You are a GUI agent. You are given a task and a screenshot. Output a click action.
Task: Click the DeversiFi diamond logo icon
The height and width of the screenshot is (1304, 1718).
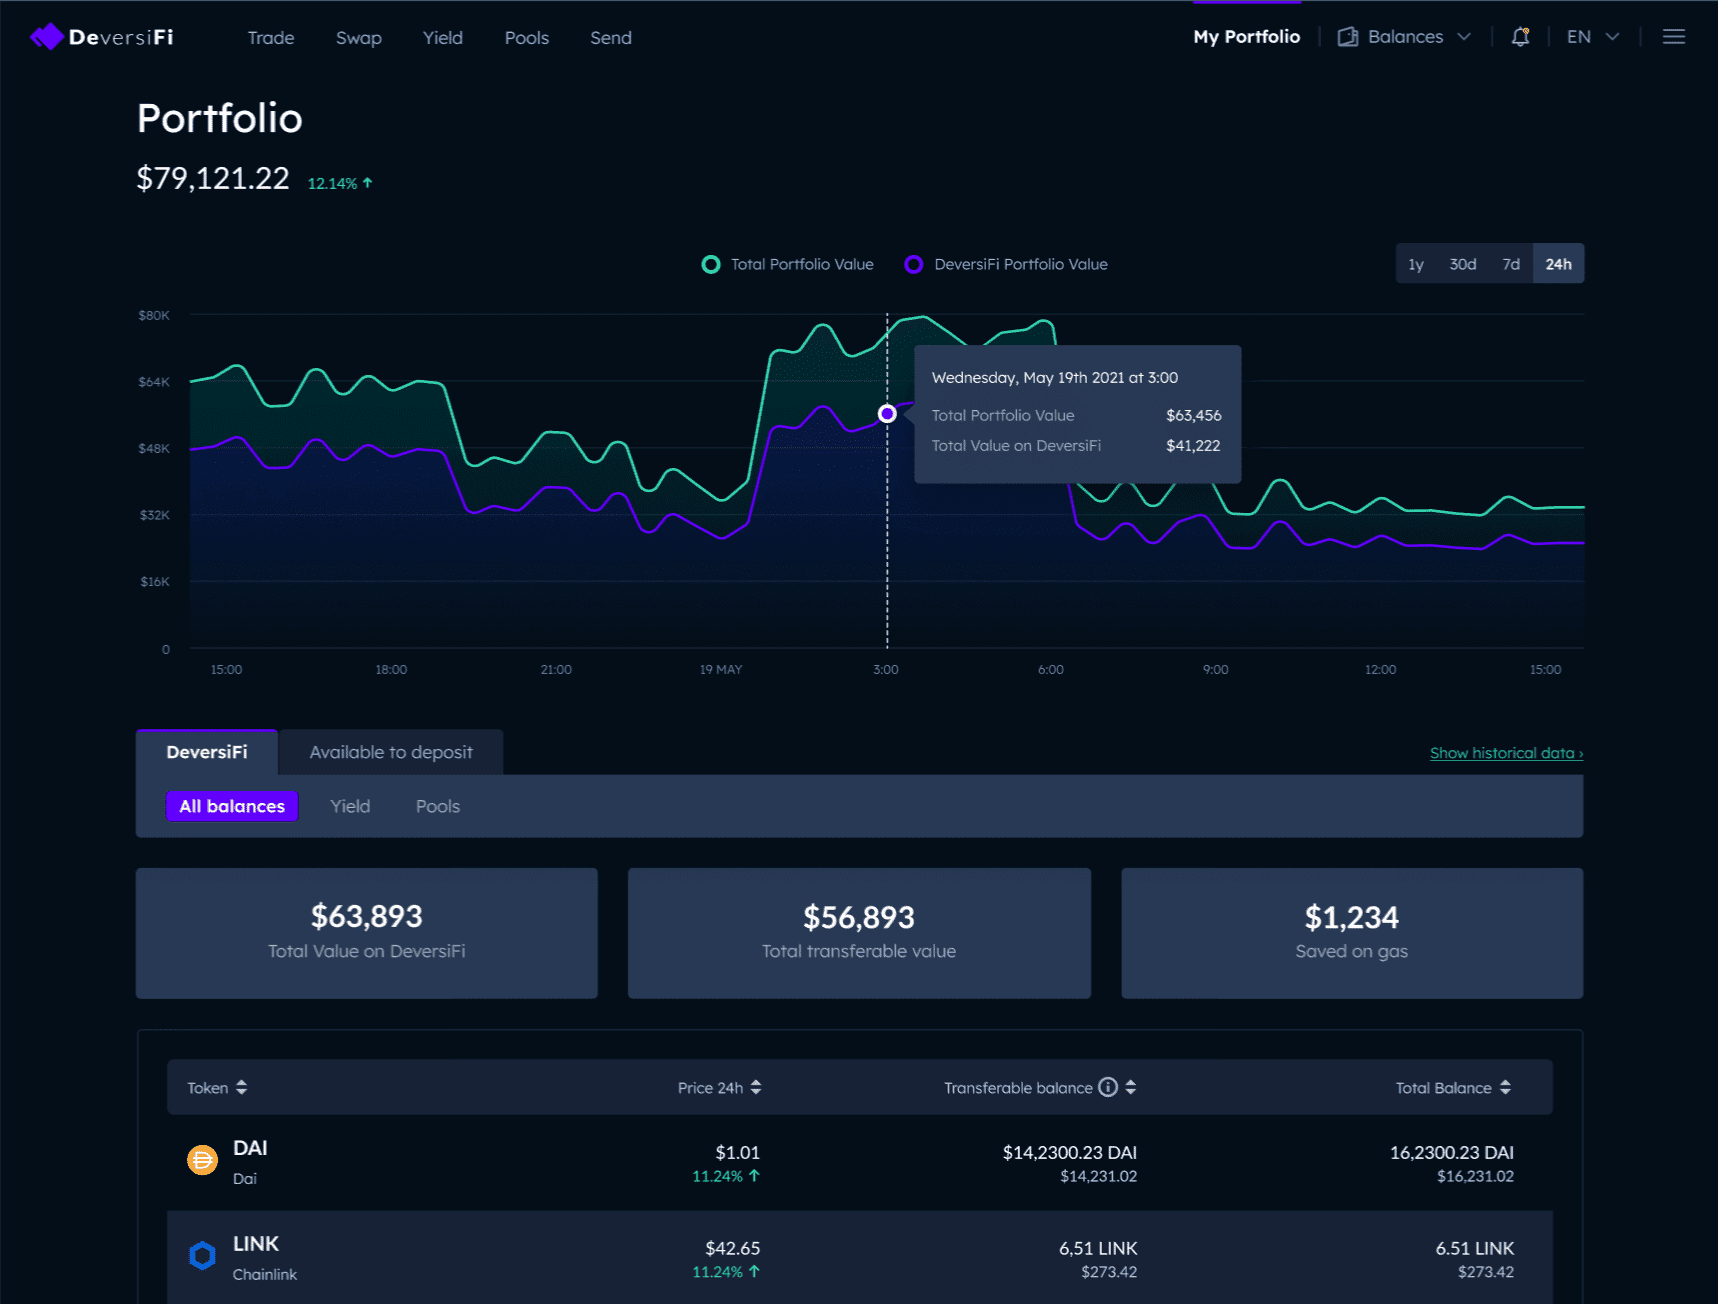point(47,37)
